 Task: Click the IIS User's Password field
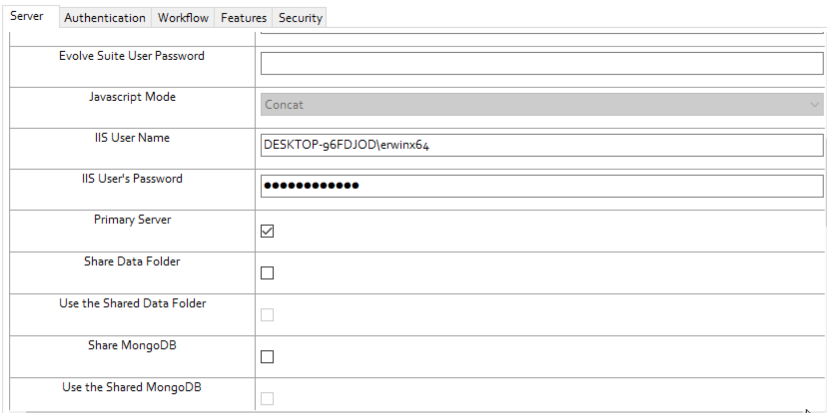pyautogui.click(x=541, y=186)
